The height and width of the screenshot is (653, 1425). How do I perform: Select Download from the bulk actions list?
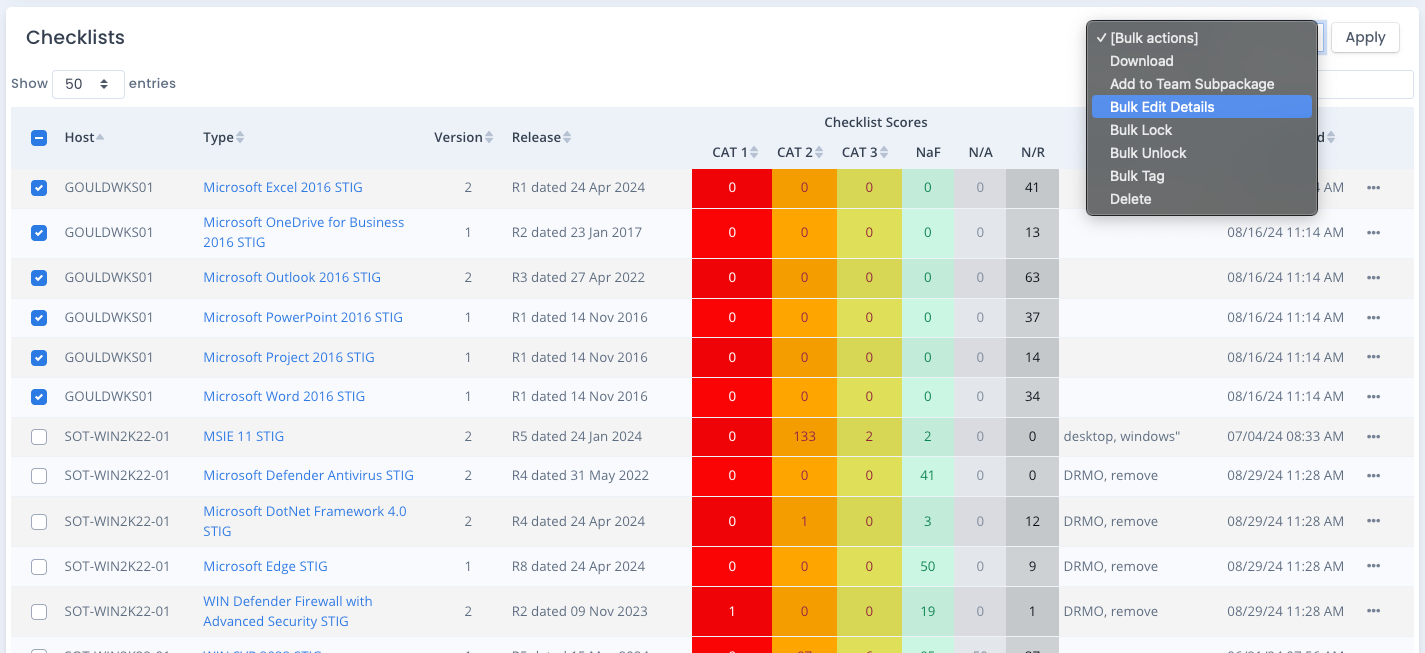click(1202, 61)
